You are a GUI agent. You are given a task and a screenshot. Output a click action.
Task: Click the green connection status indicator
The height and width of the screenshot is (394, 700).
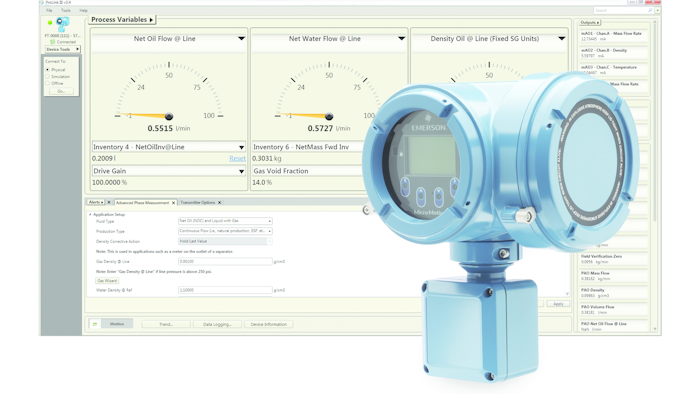50,22
